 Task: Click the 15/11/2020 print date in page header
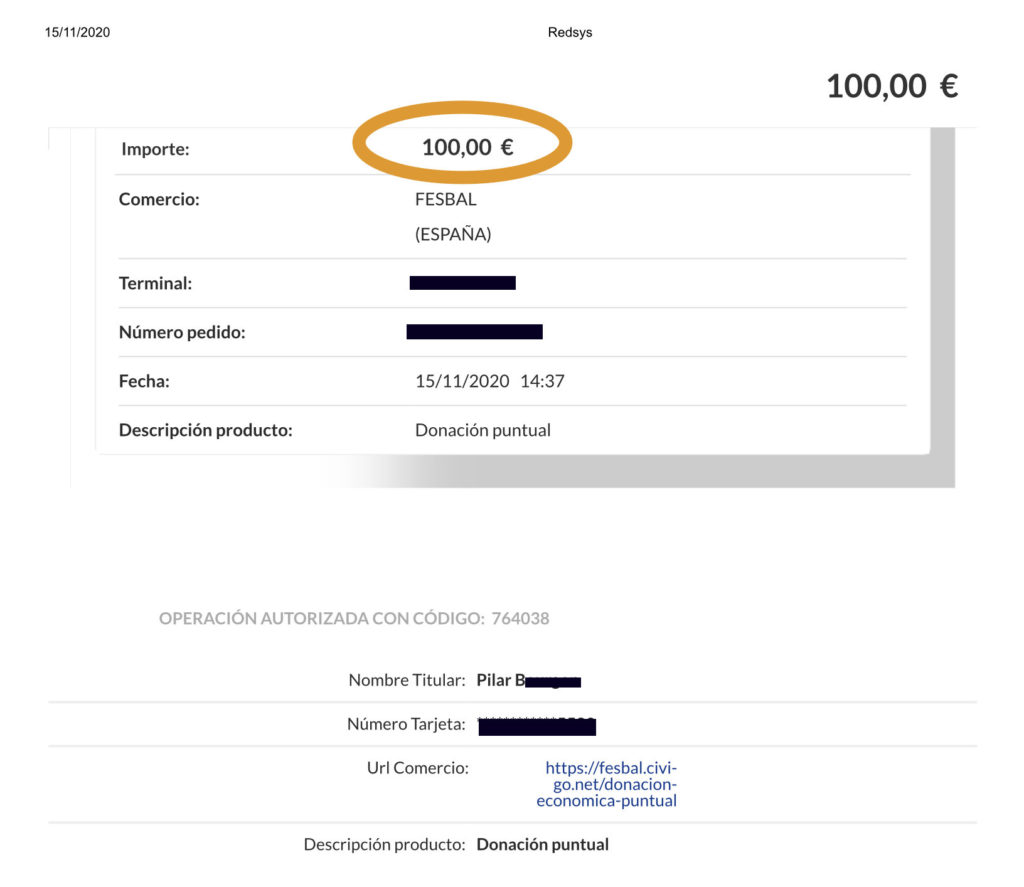tap(78, 33)
